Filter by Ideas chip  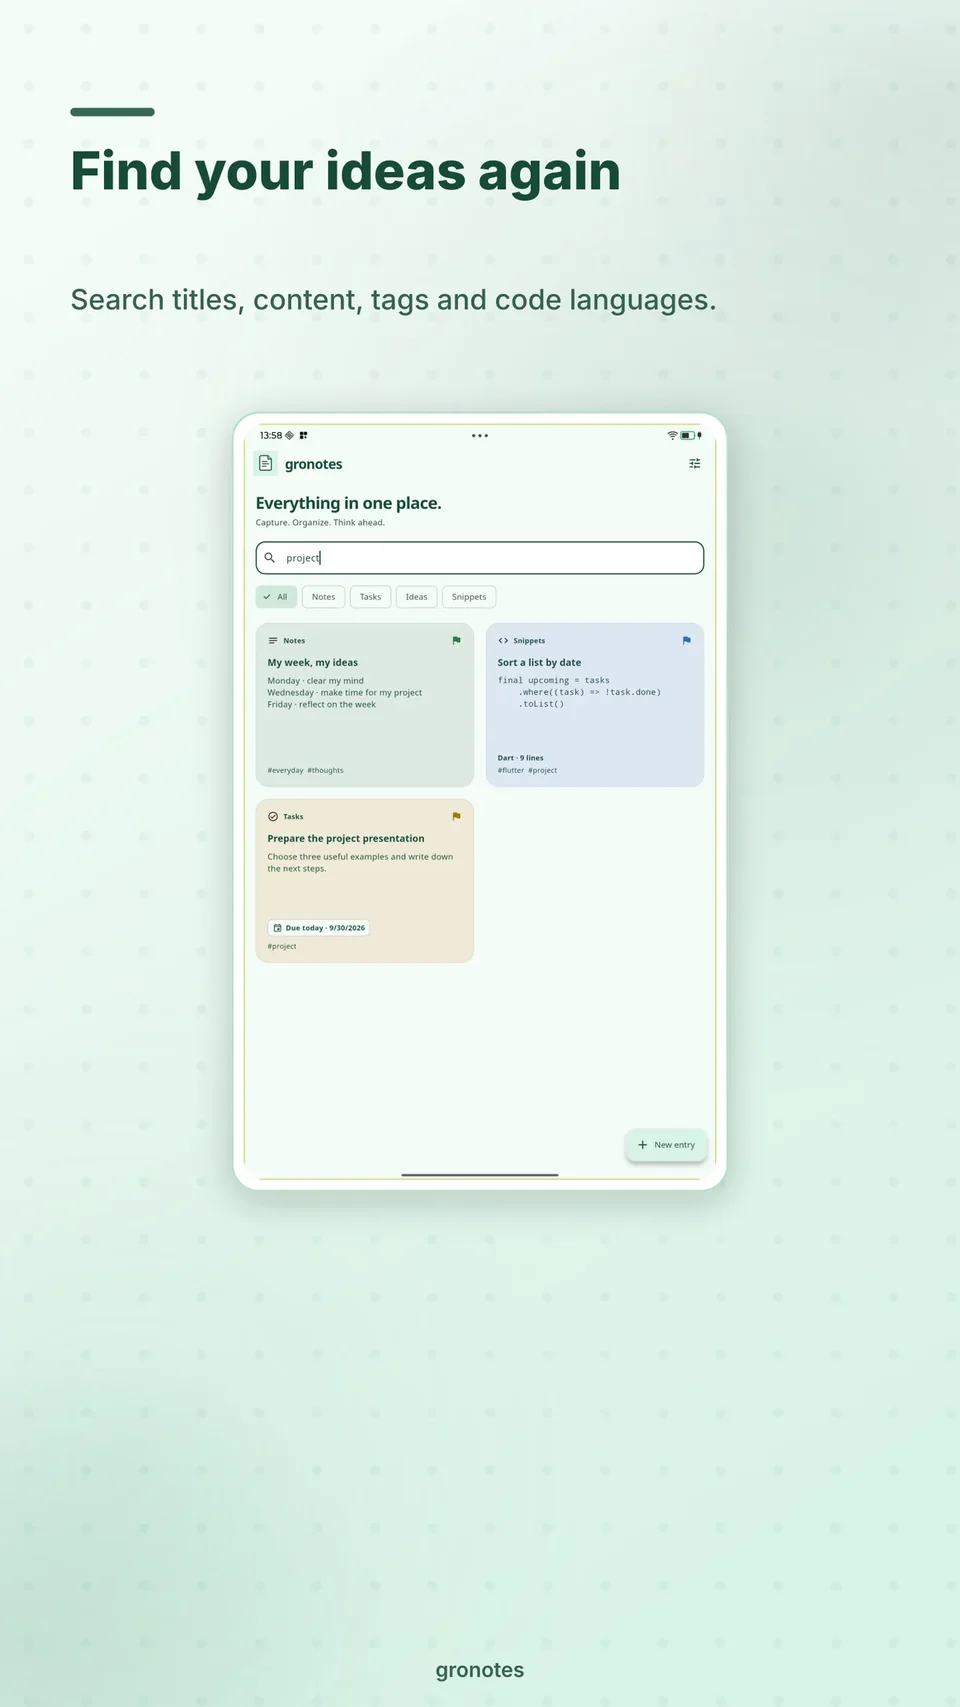click(x=416, y=597)
